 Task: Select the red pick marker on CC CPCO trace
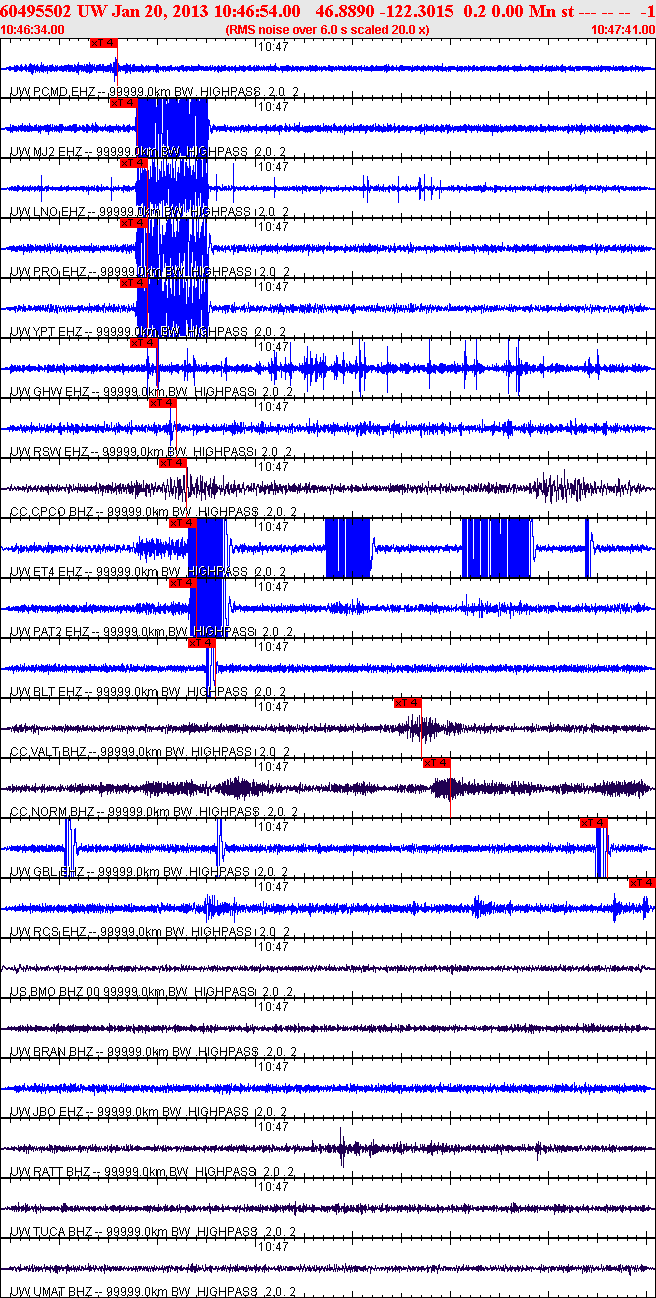[x=173, y=463]
